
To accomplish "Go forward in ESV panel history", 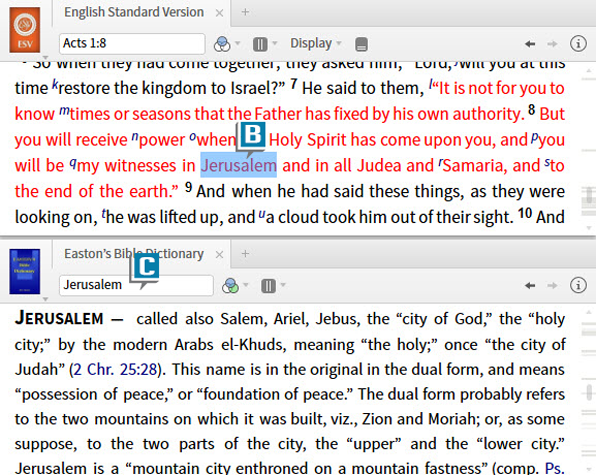I will [552, 44].
